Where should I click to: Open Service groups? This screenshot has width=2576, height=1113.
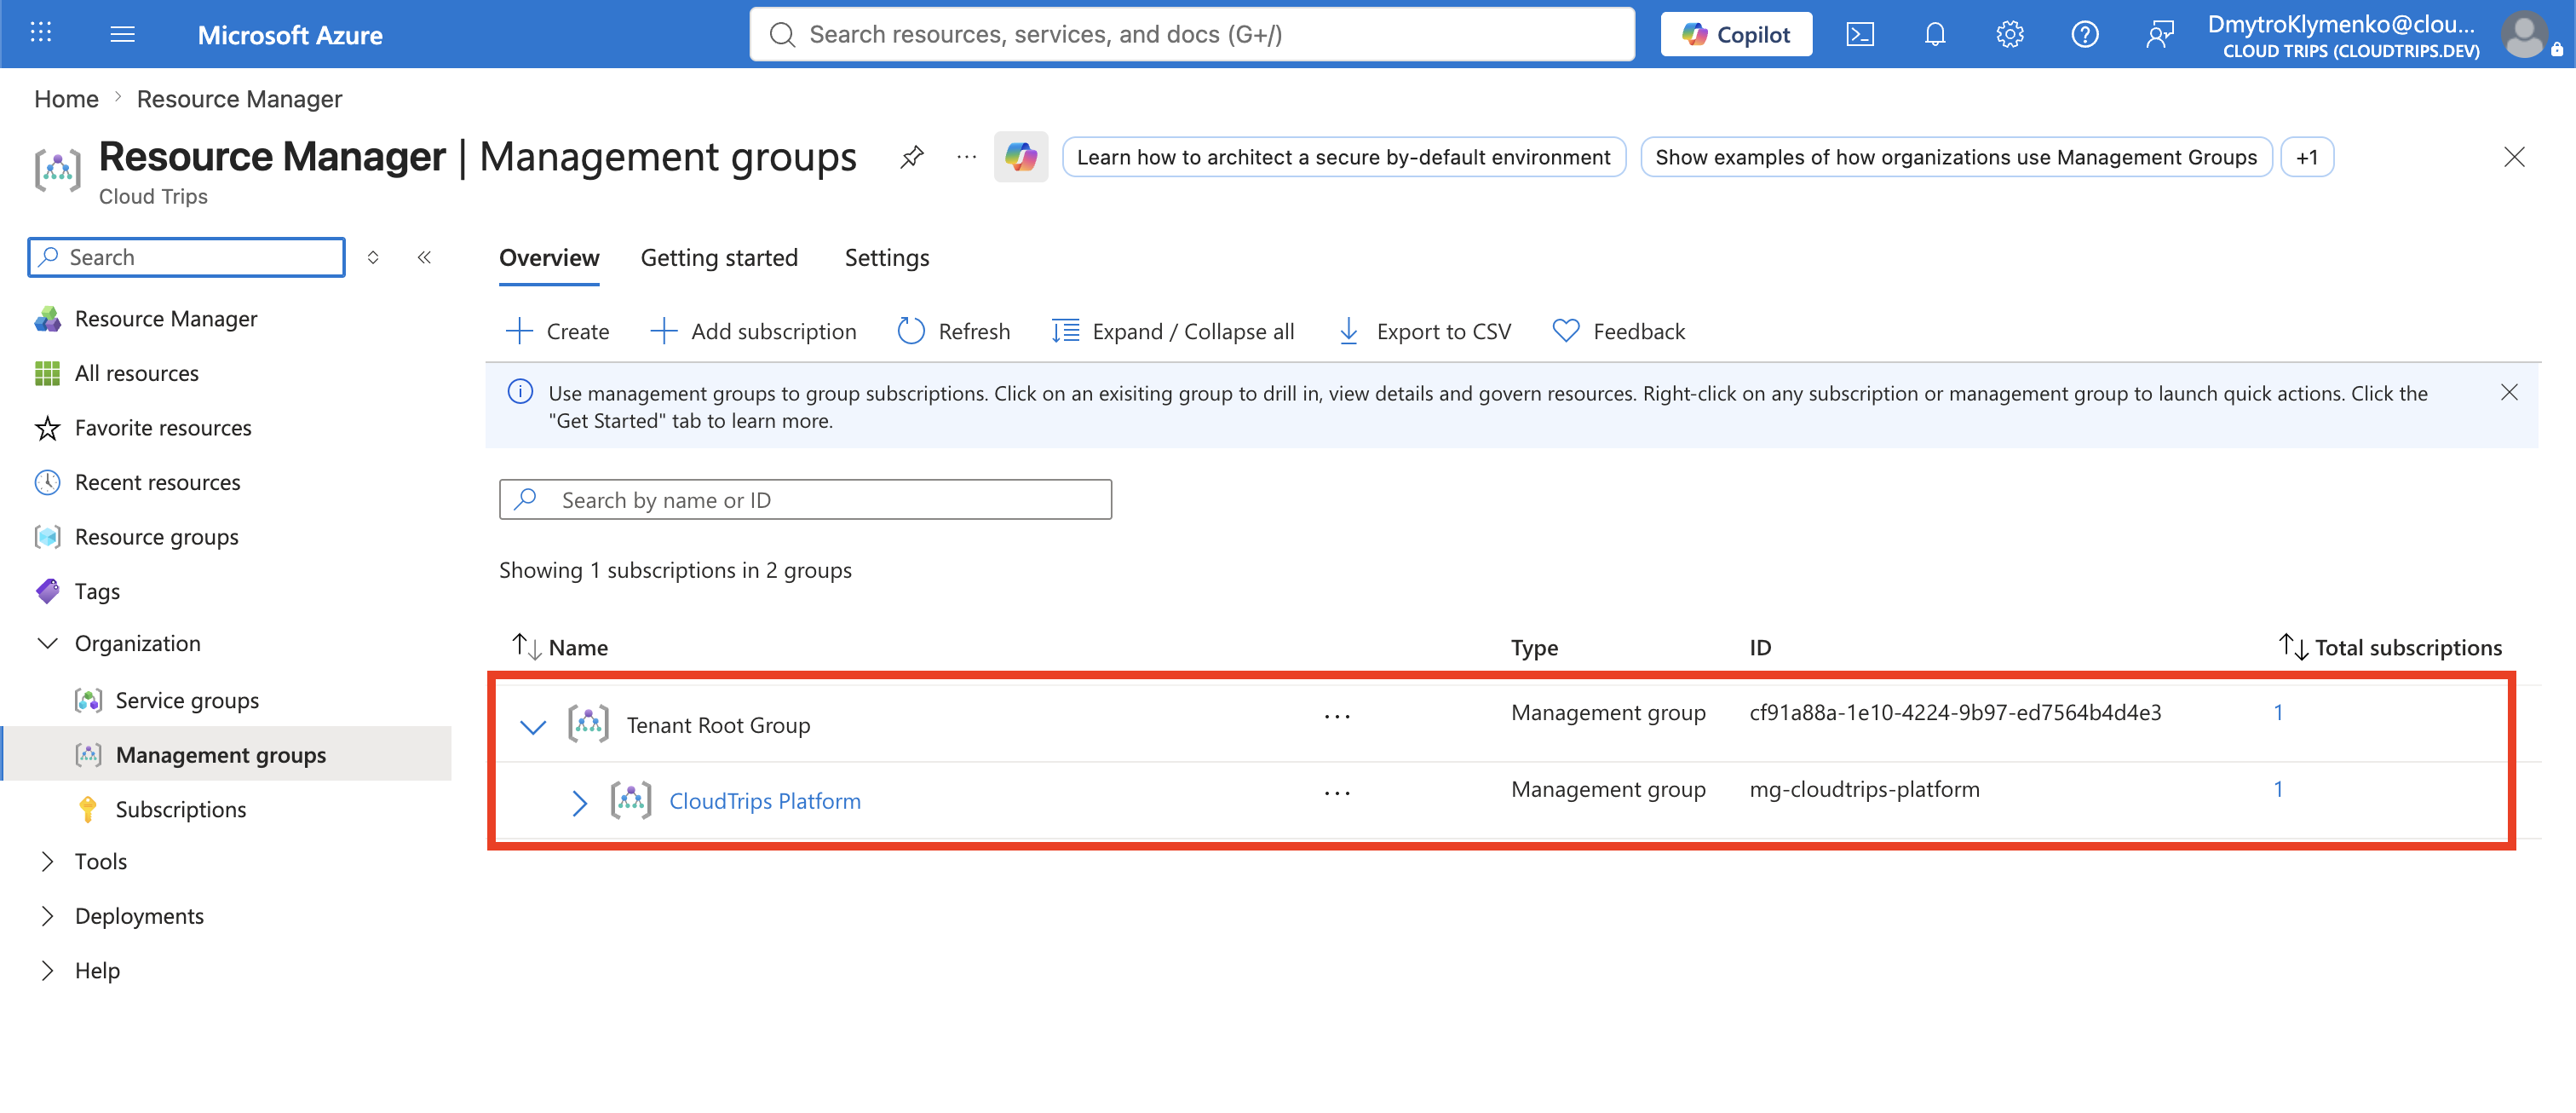tap(187, 700)
